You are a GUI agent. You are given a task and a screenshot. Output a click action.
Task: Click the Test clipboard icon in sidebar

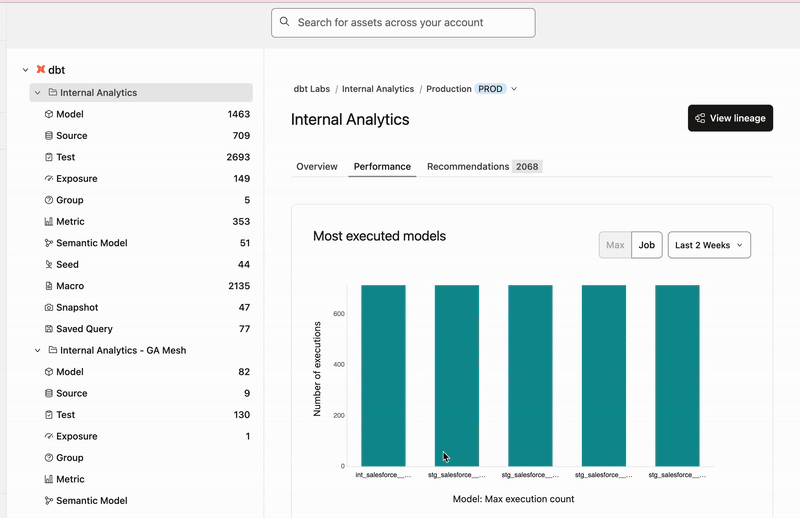tap(49, 158)
